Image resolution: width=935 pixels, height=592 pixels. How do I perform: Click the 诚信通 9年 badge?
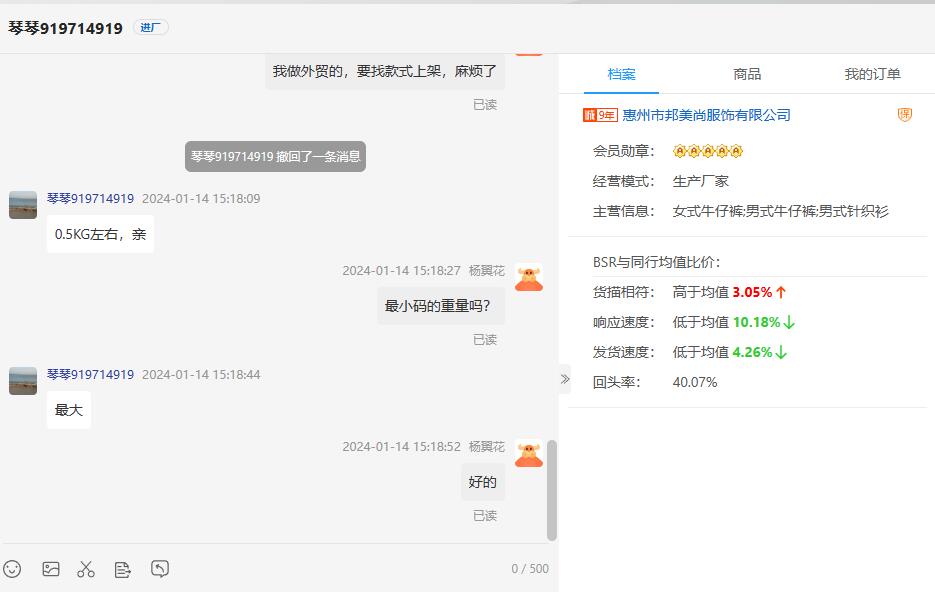[x=600, y=115]
